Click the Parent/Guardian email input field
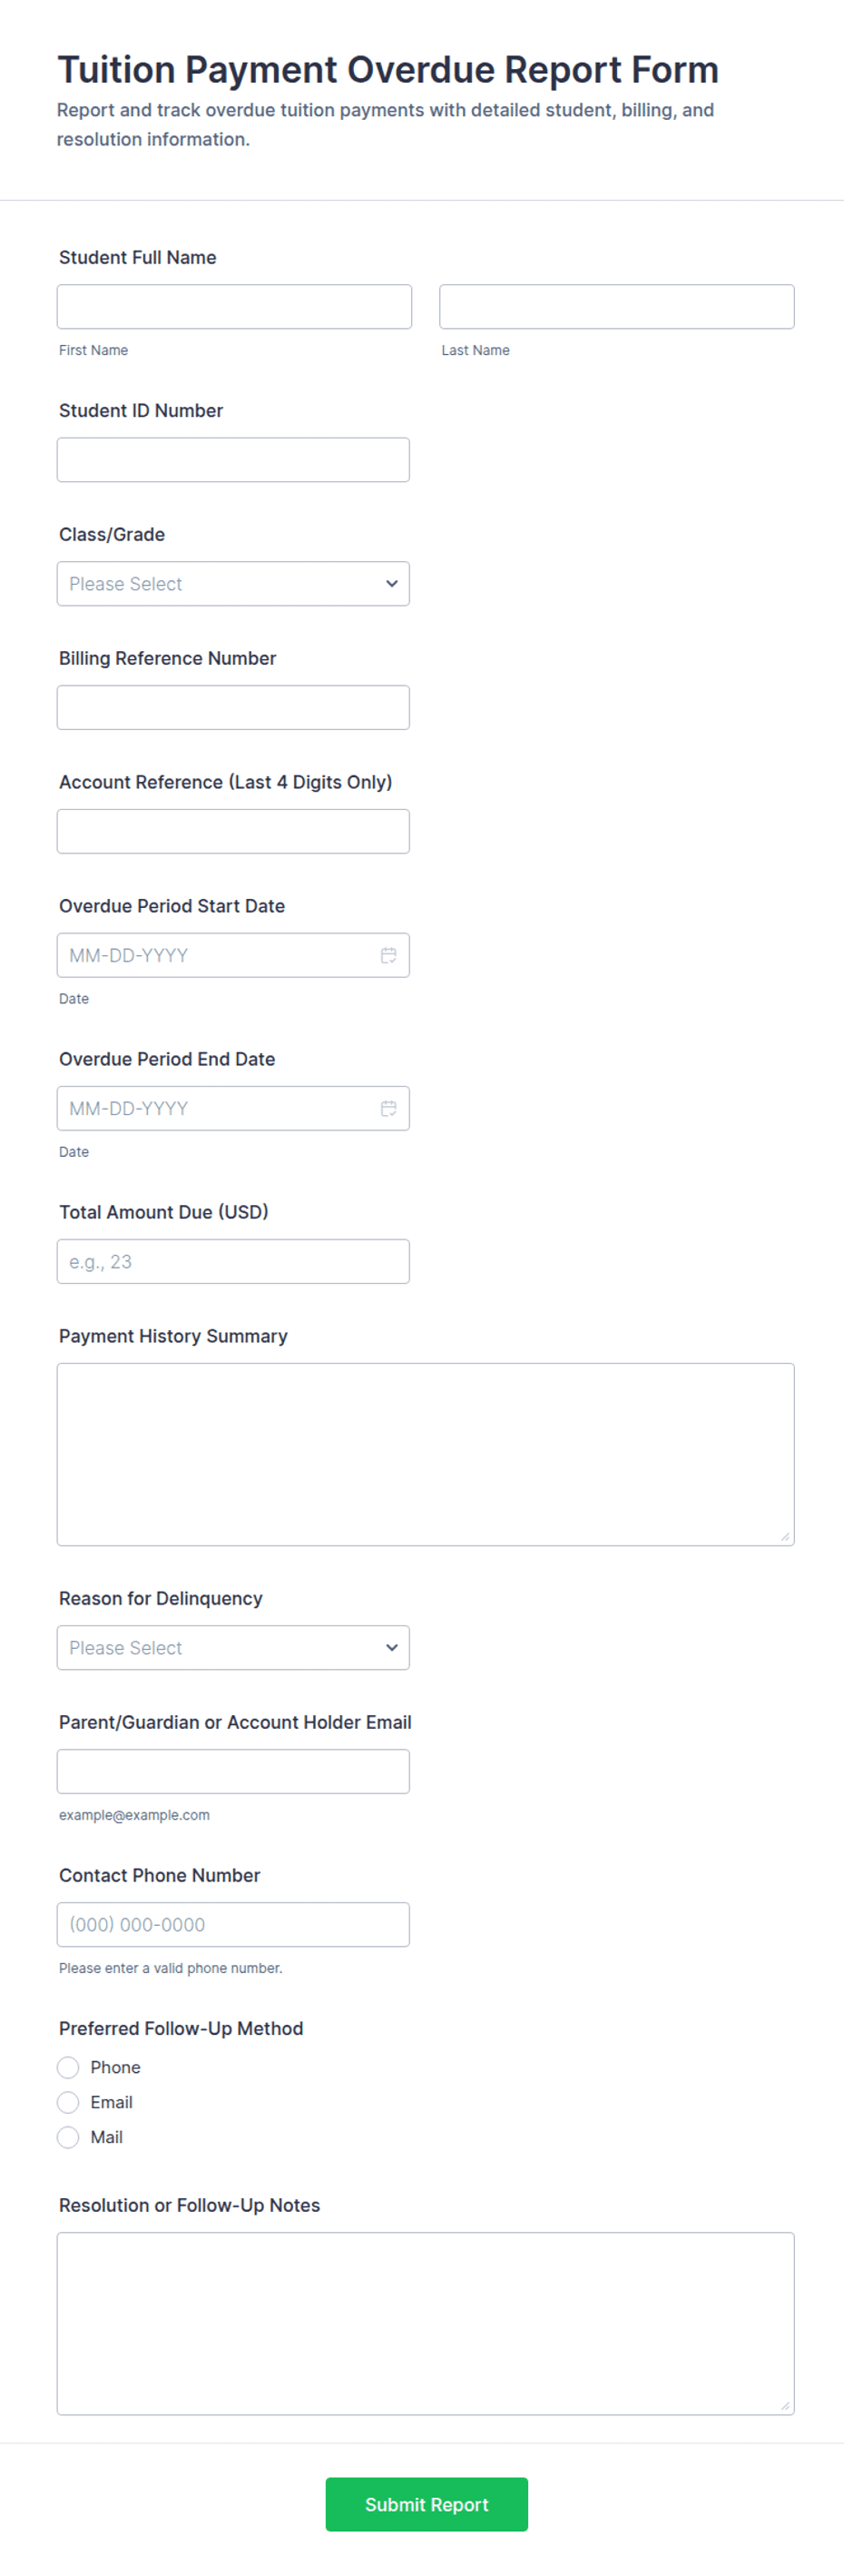This screenshot has height=2576, width=844. [x=233, y=1772]
